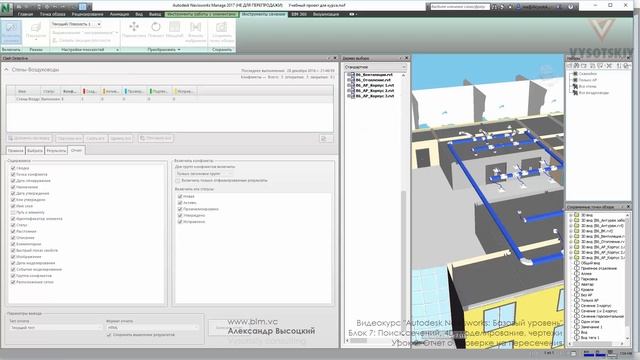Toggle the Новый status checkbox
This screenshot has width=640, height=360.
pyautogui.click(x=180, y=196)
